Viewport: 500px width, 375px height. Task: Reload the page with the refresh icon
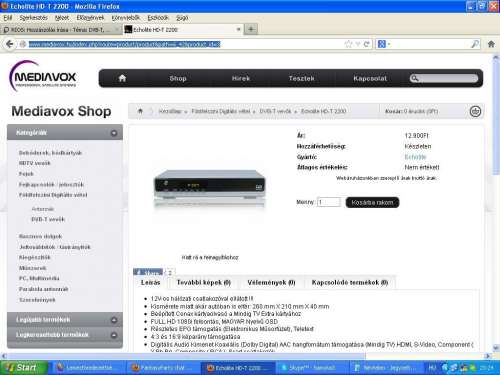click(366, 44)
